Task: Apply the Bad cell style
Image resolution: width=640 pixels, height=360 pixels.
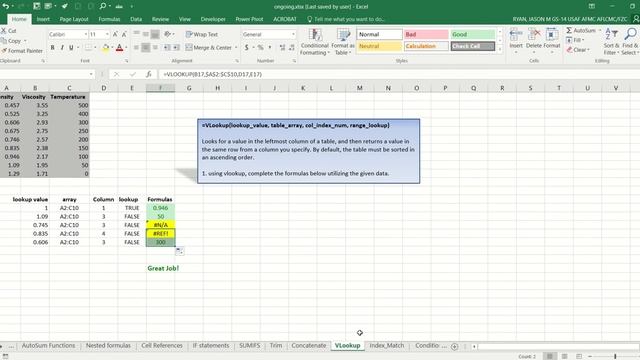Action: coord(426,34)
